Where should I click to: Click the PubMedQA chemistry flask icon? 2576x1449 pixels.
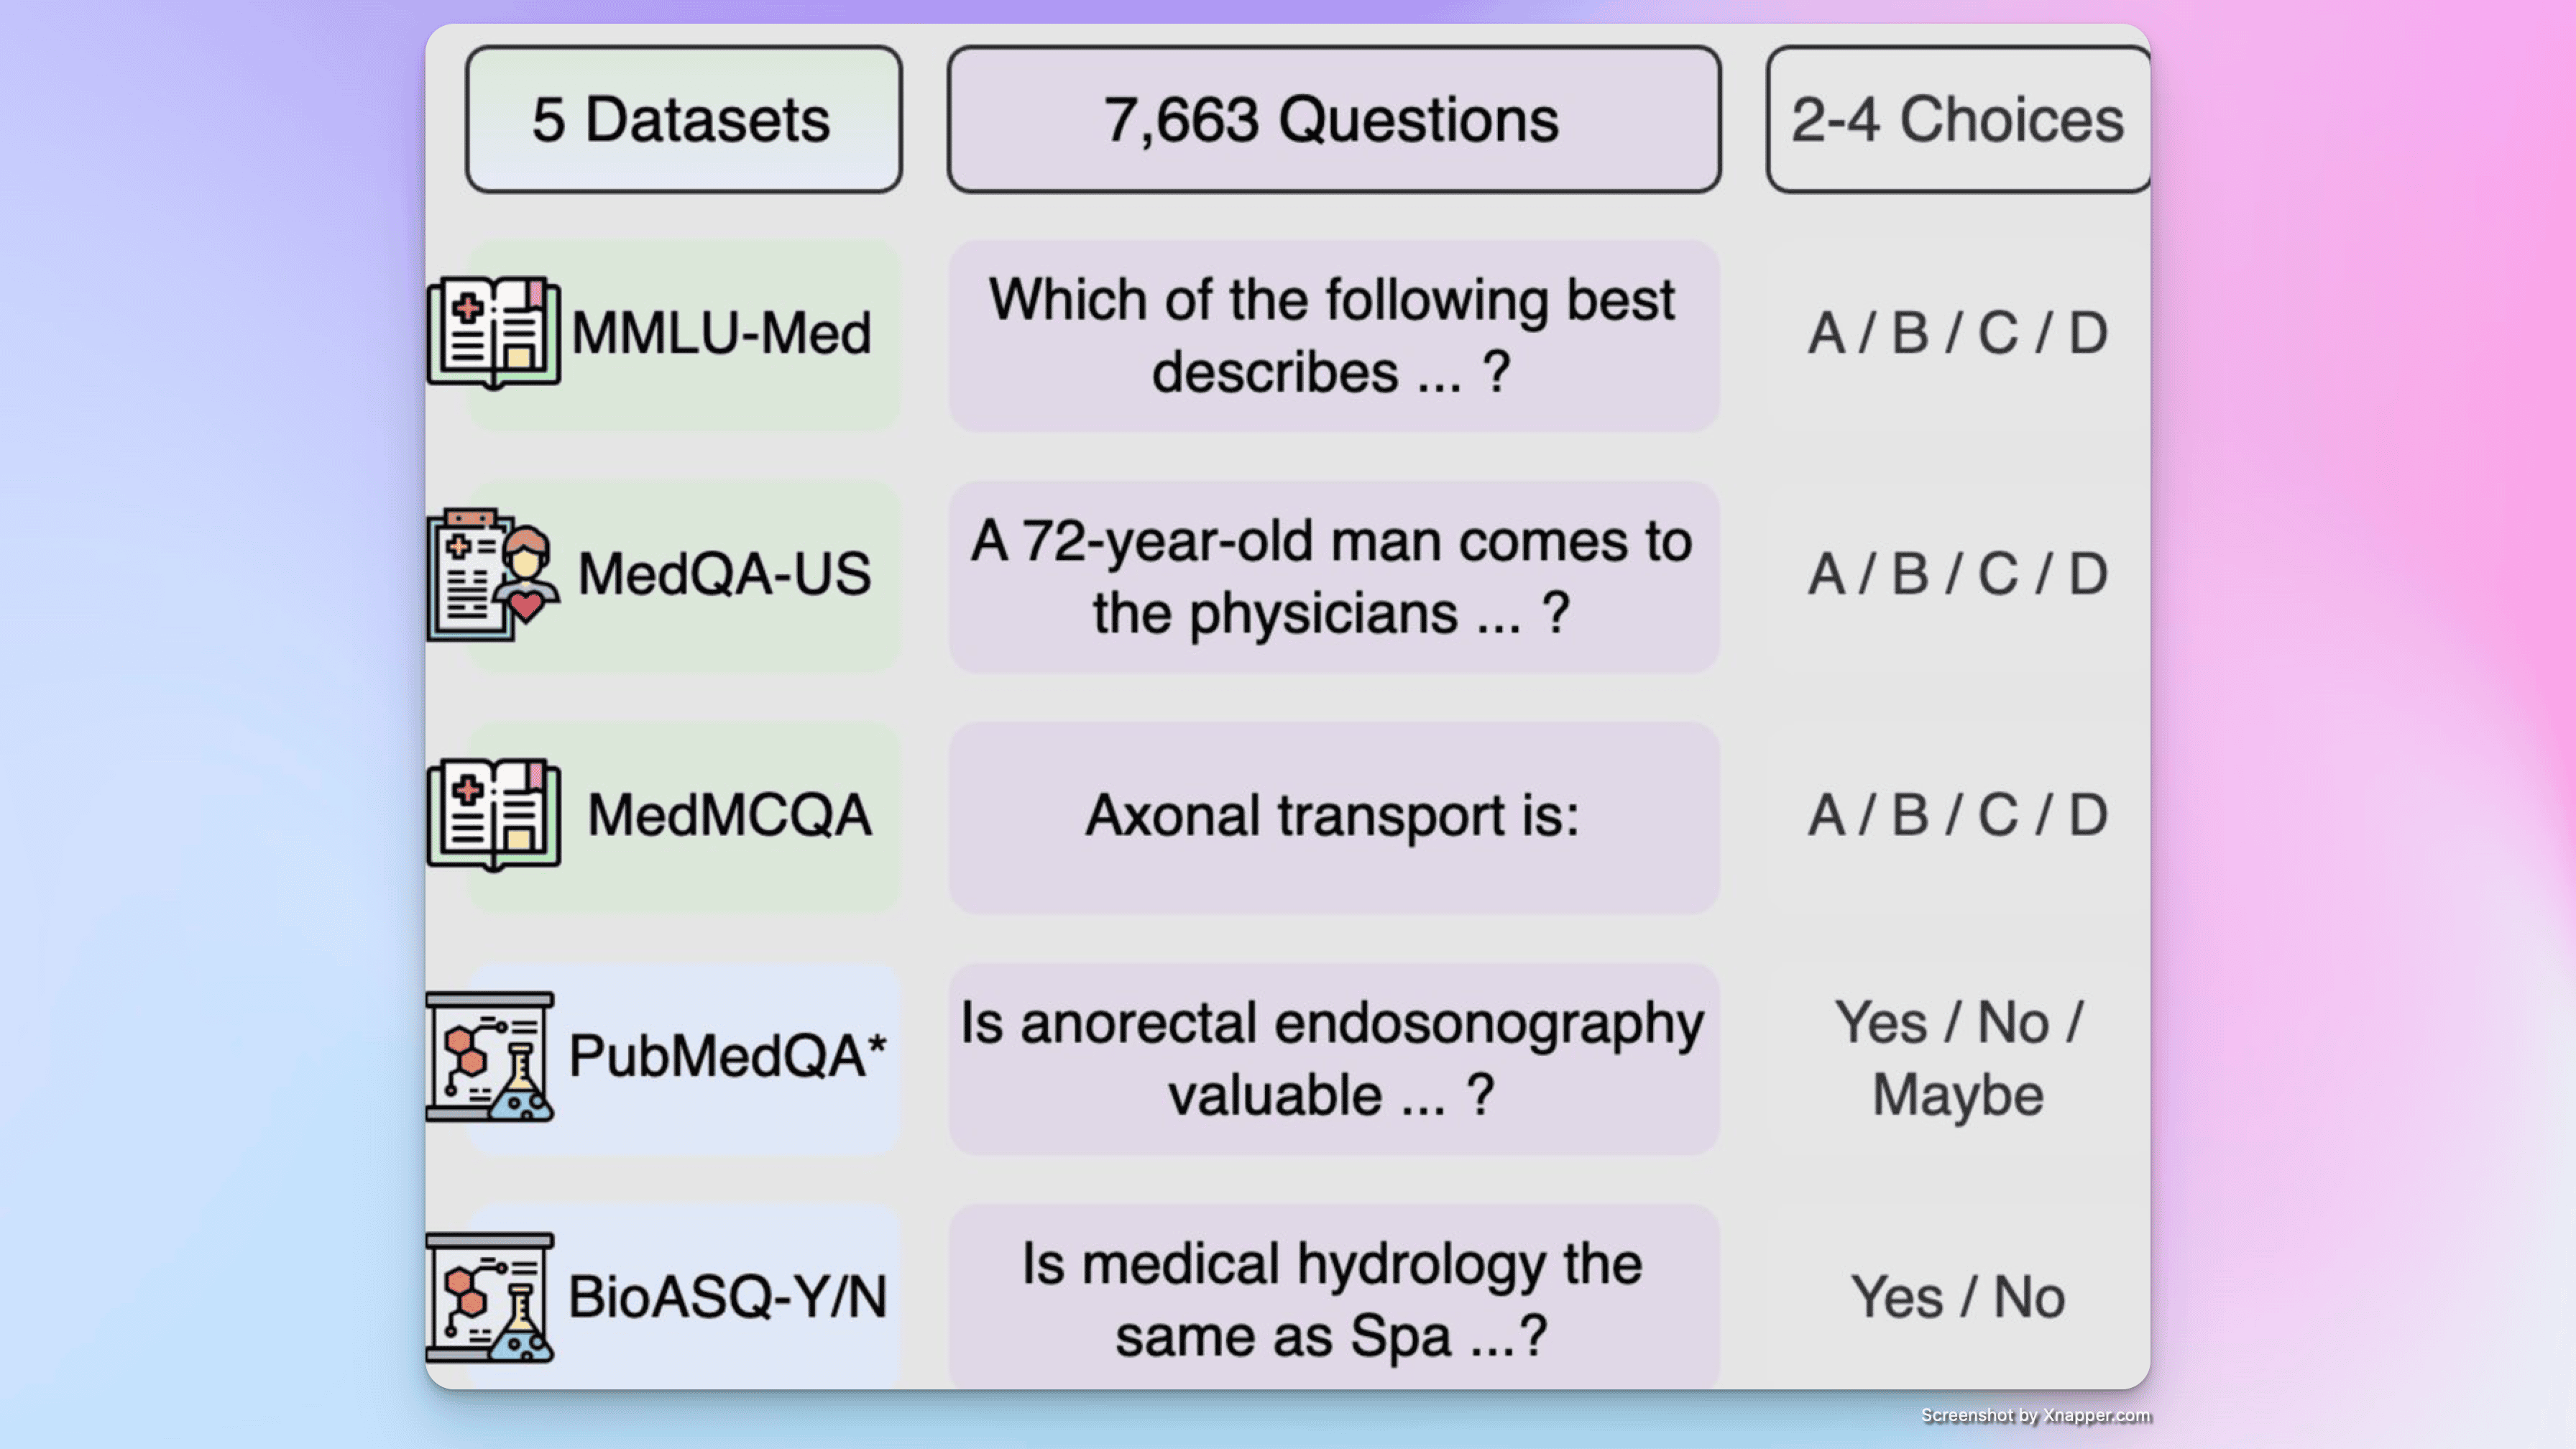click(x=490, y=1057)
